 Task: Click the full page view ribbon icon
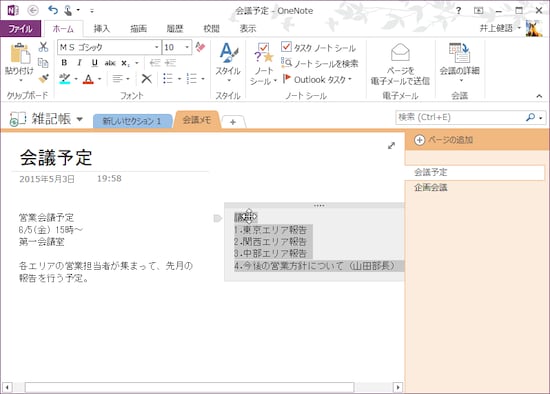tap(479, 11)
